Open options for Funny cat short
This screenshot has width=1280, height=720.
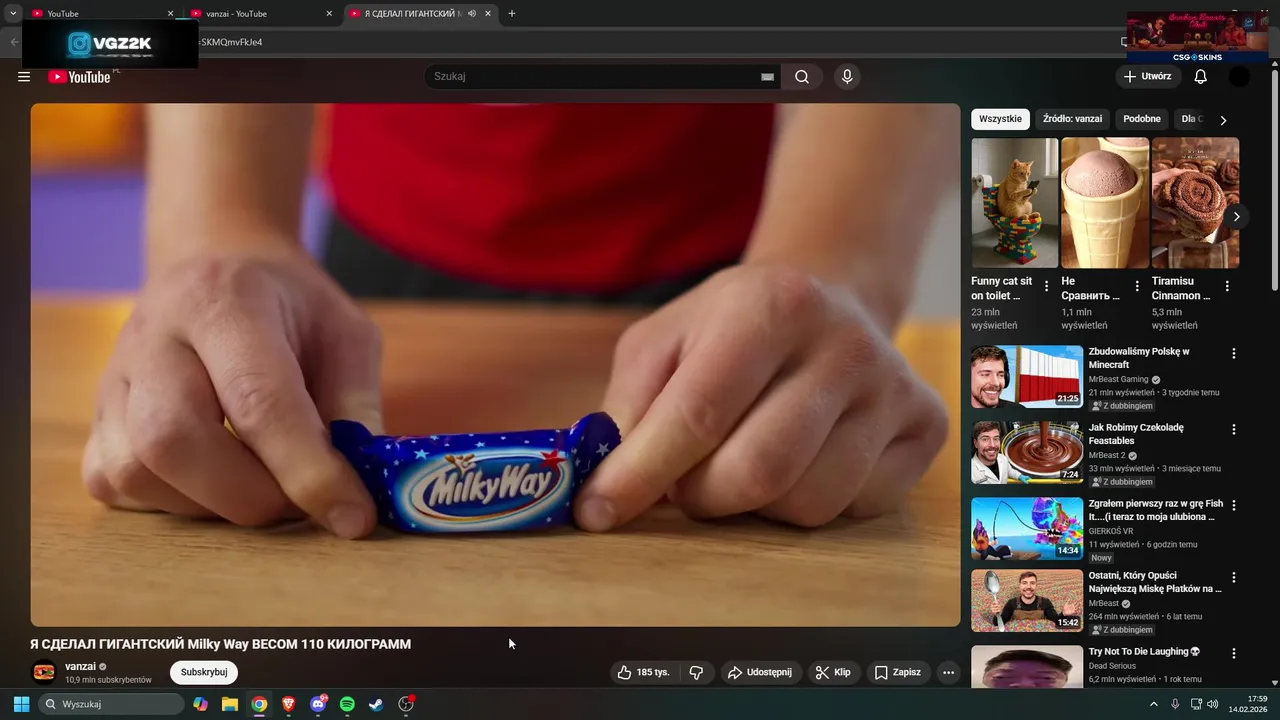pyautogui.click(x=1047, y=287)
